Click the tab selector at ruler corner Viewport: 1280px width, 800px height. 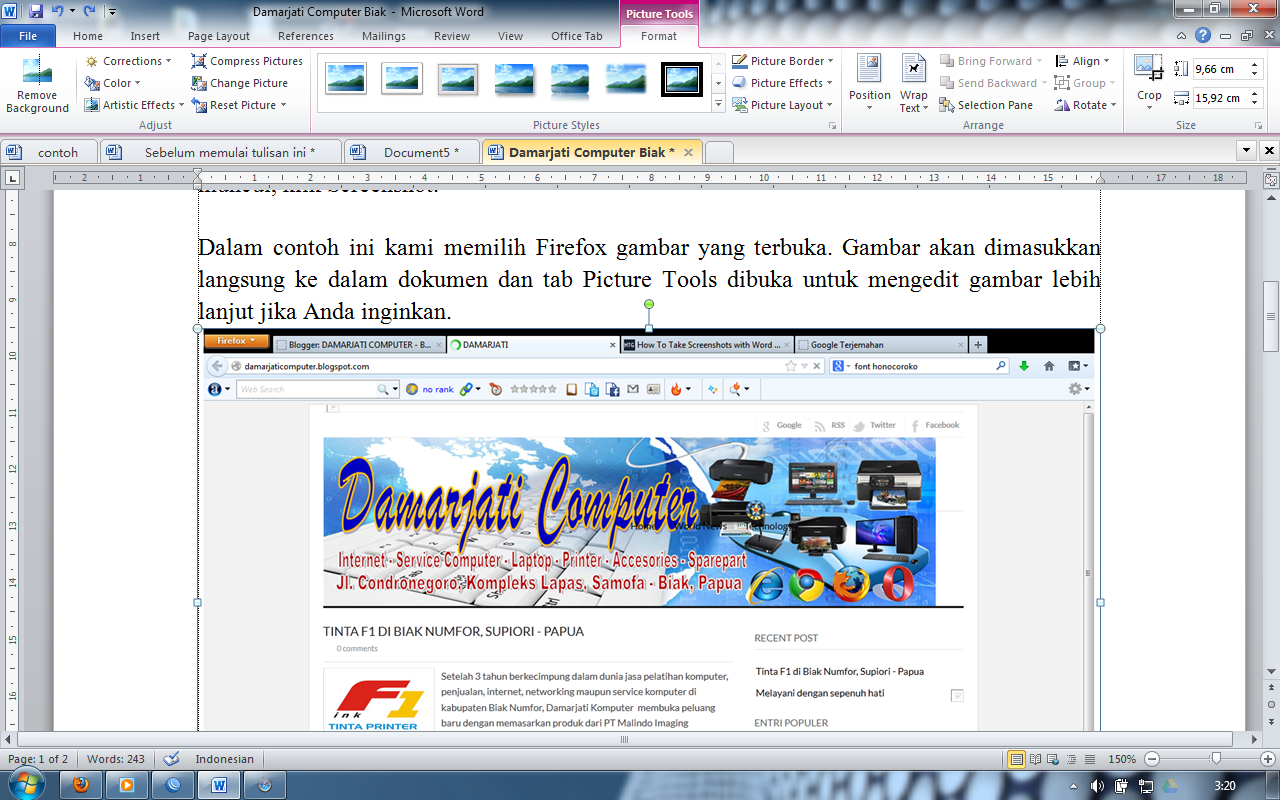(x=13, y=178)
